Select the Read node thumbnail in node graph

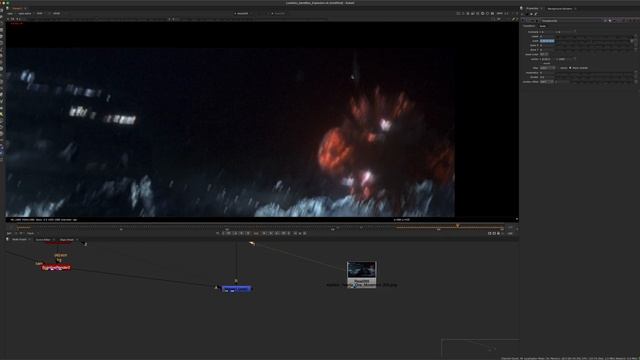click(x=361, y=271)
